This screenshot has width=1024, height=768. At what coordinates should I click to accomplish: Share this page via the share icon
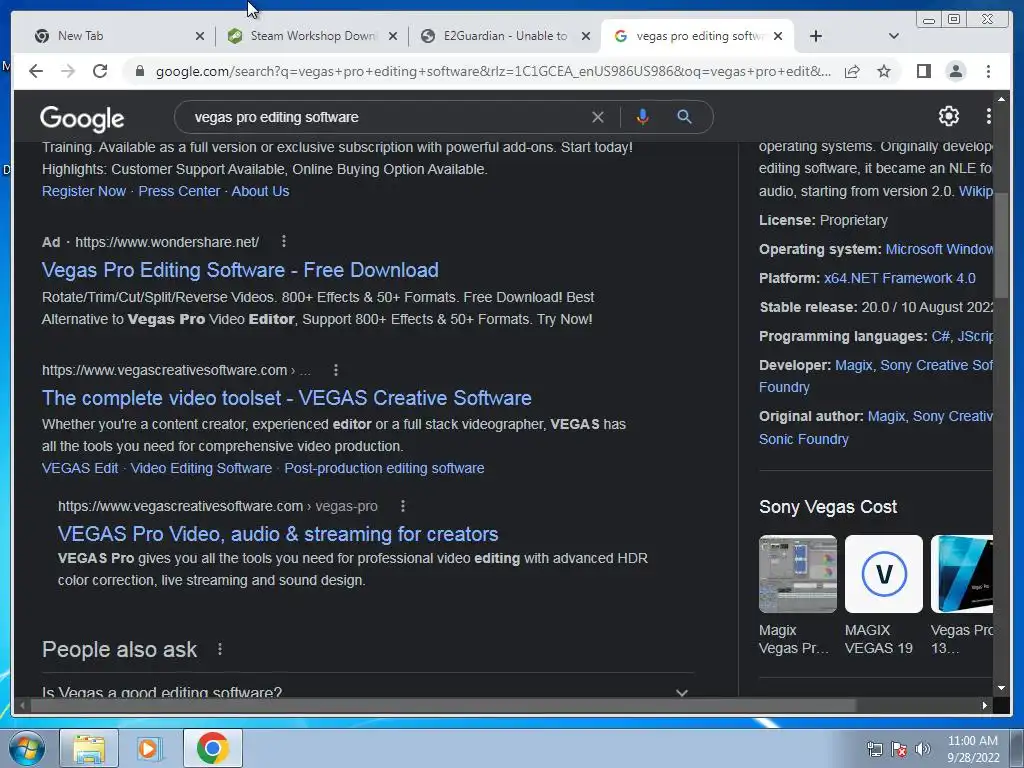coord(852,71)
